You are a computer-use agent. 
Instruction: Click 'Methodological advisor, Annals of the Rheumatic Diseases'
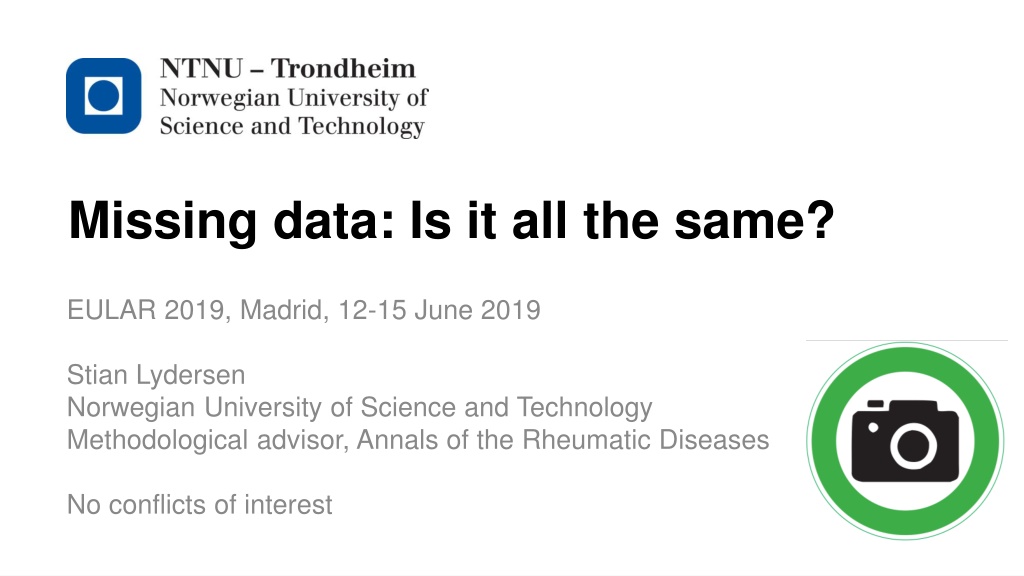[x=418, y=440]
